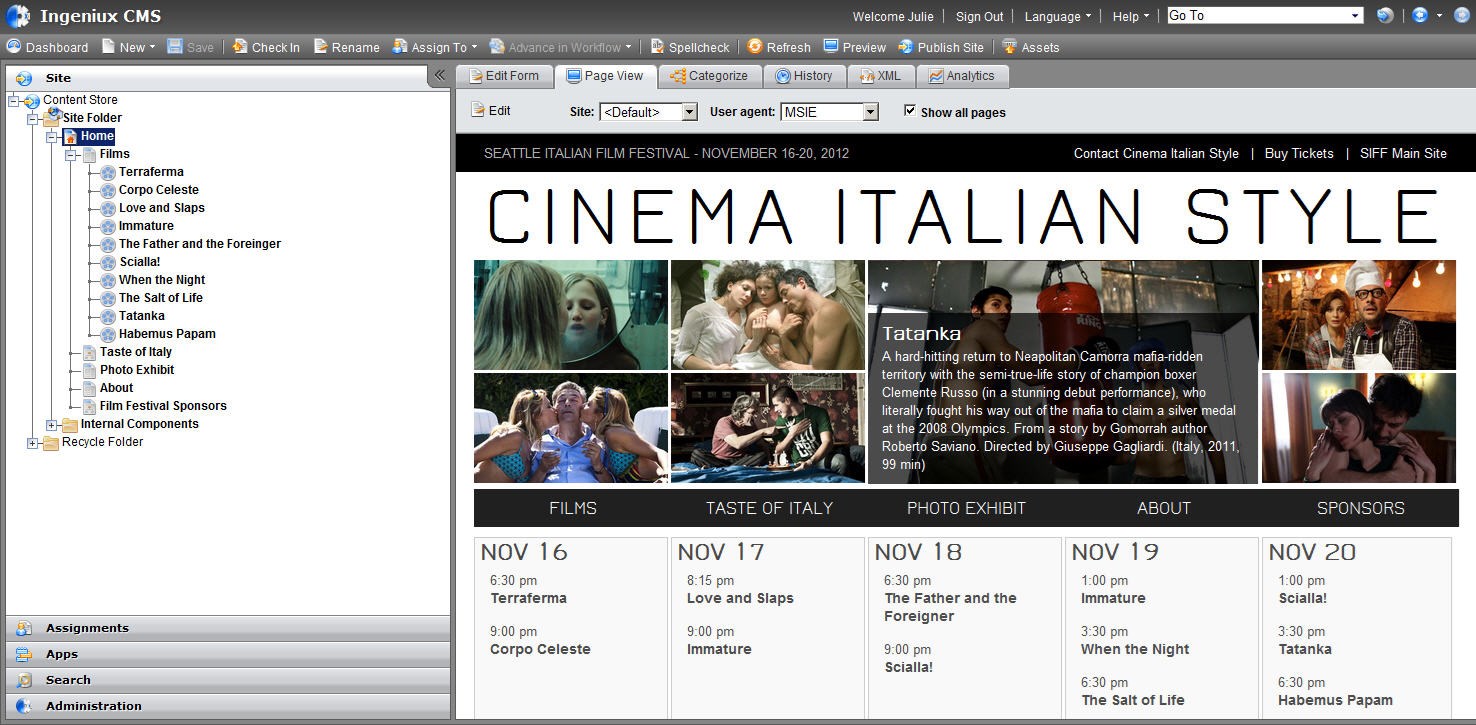Click the Taste of Italy page icon
This screenshot has height=725, width=1476.
pos(90,352)
